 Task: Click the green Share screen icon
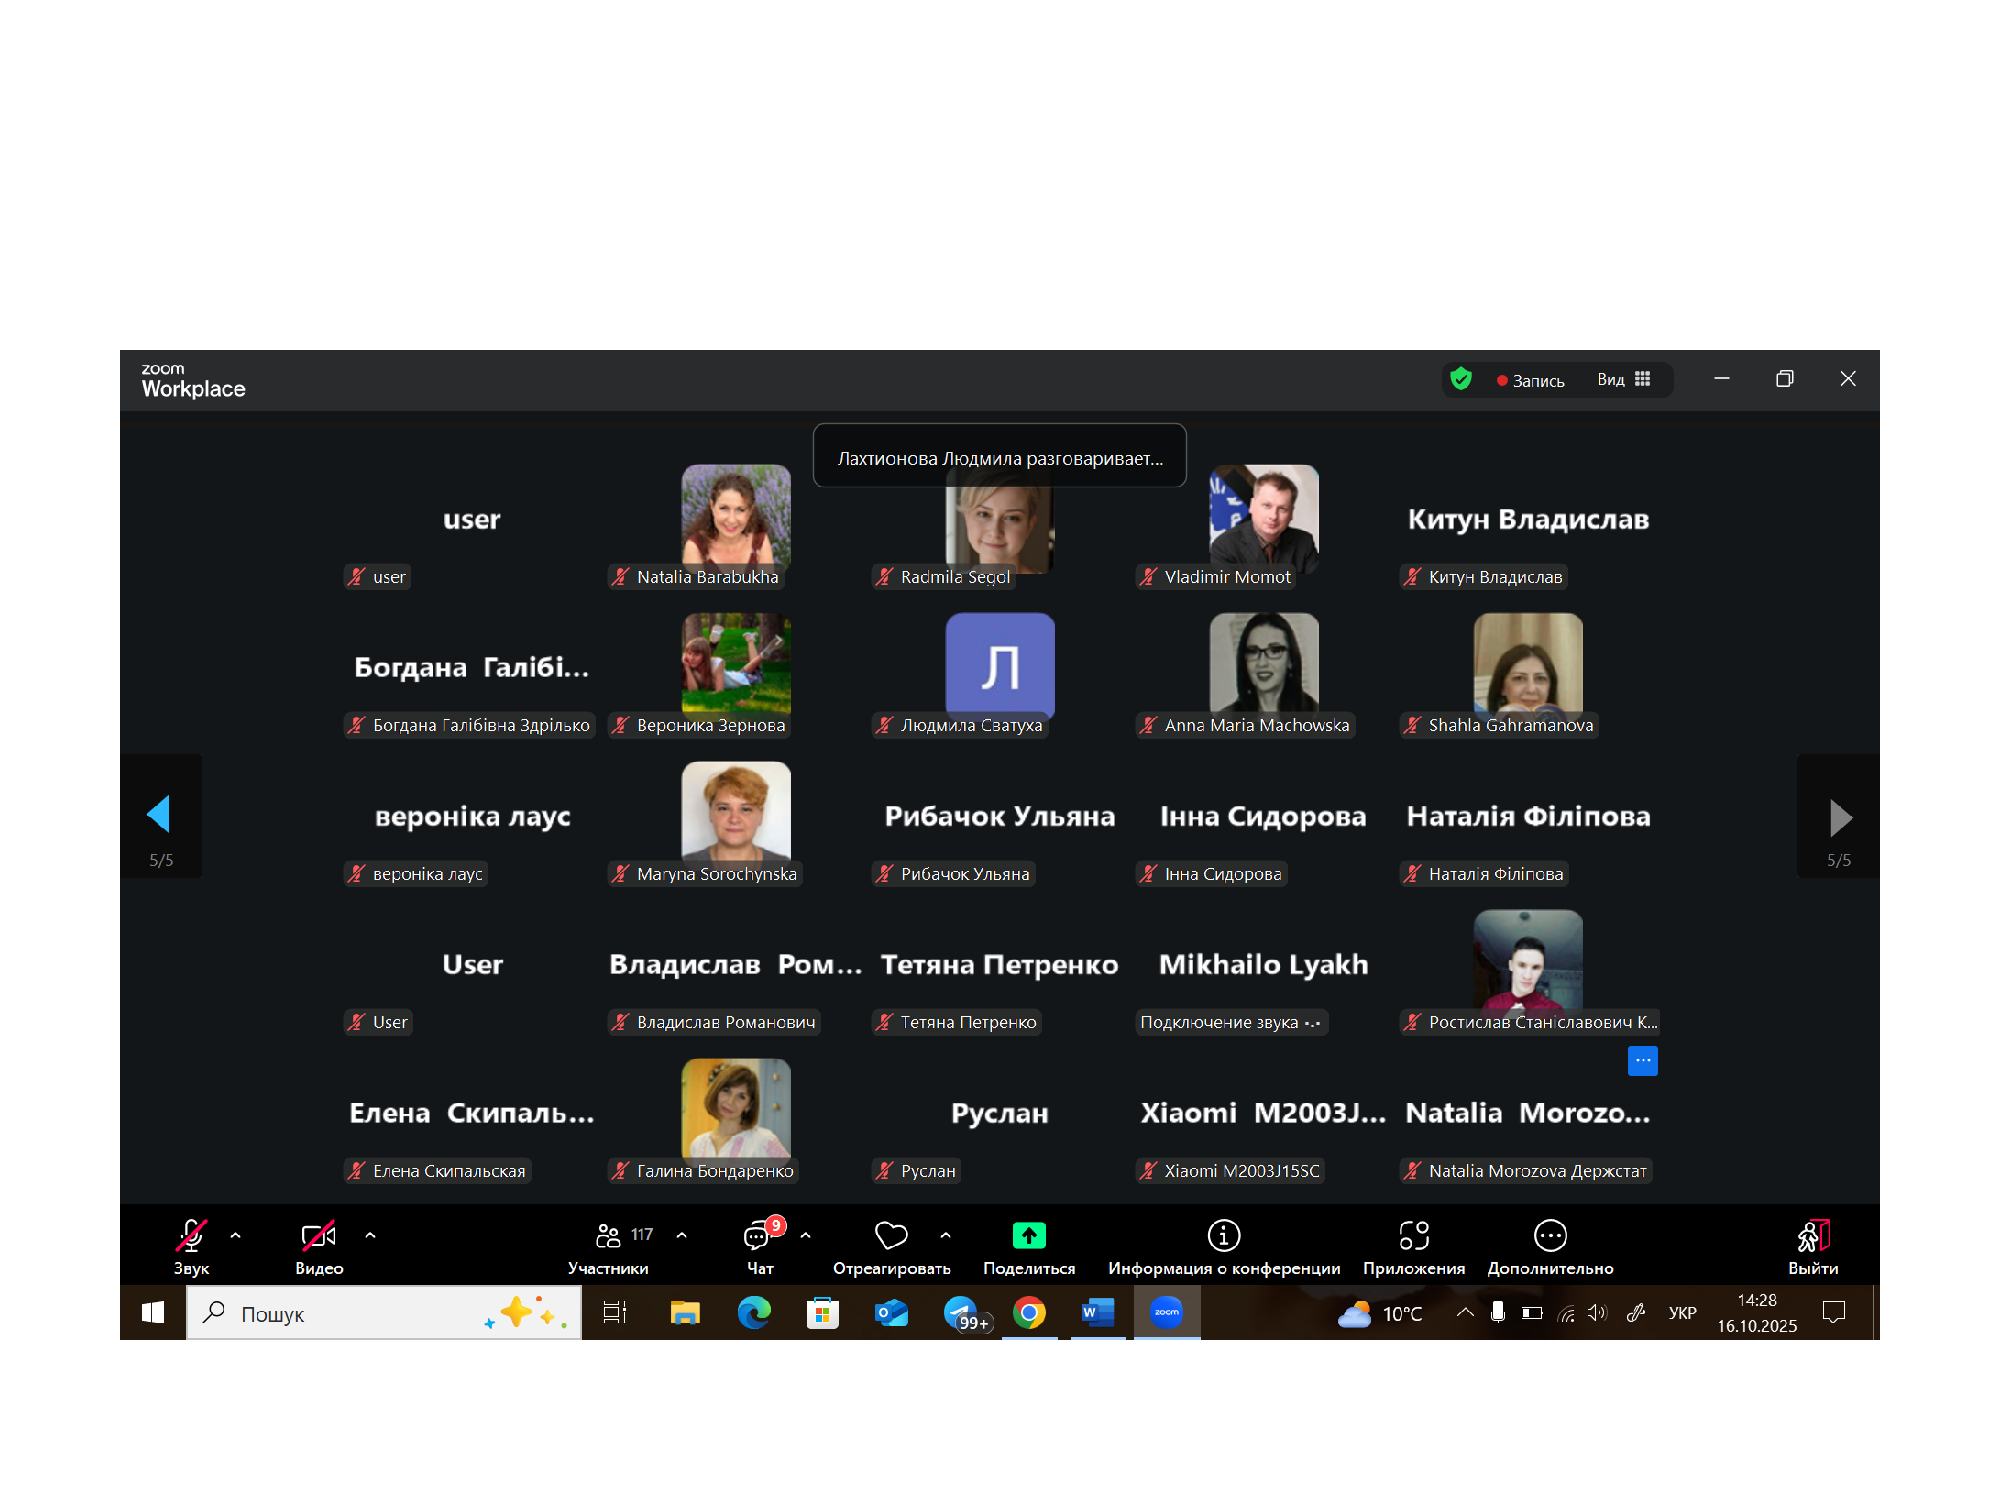pos(1028,1236)
